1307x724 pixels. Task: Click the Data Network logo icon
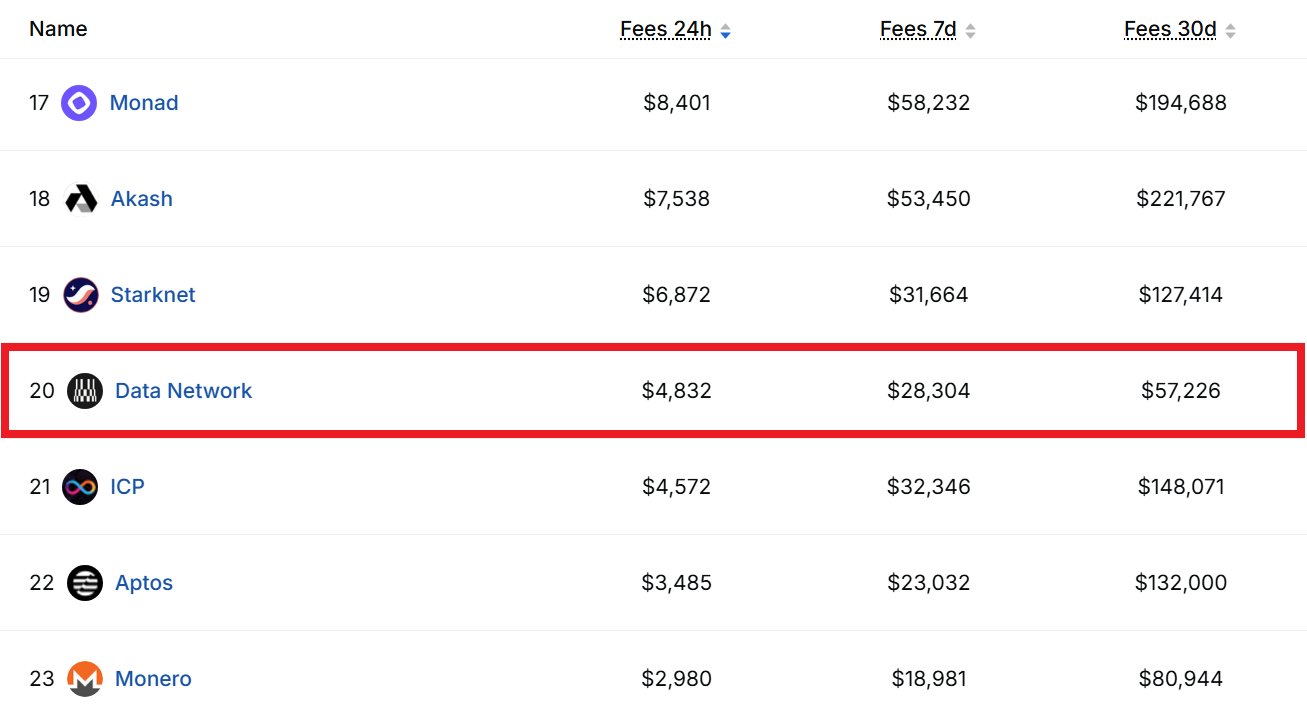[85, 391]
